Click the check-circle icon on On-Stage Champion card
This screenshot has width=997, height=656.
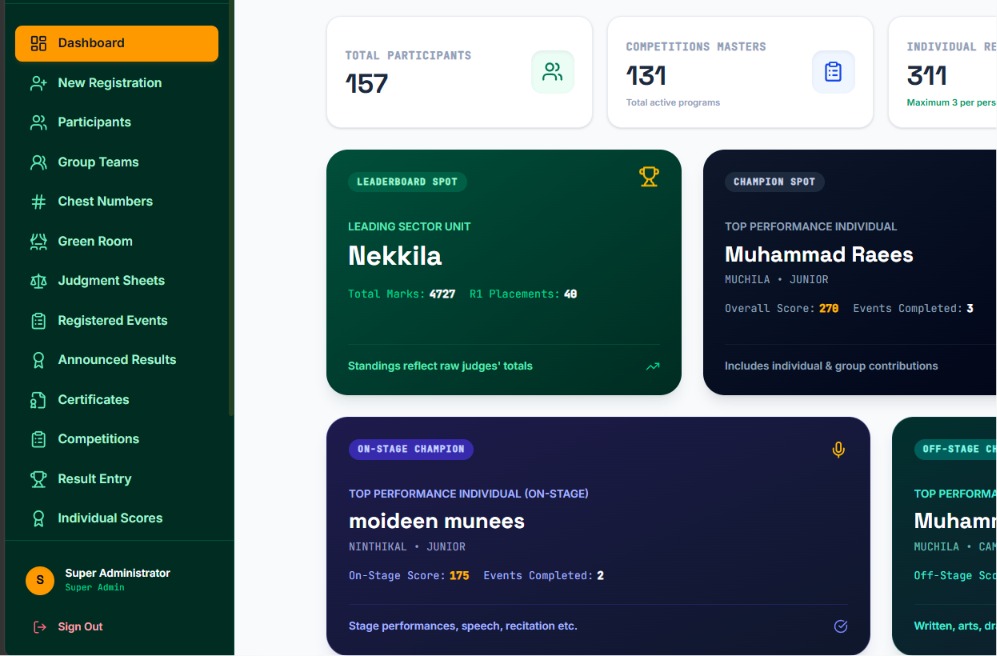coord(840,627)
